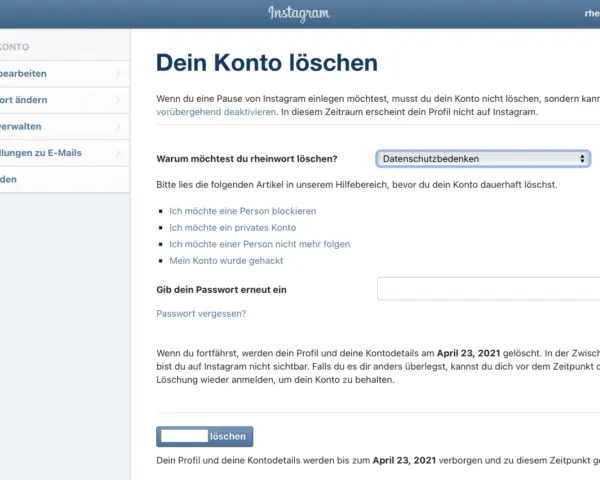Click the 'Dein Konto löschen' heading
The height and width of the screenshot is (480, 600).
coord(267,63)
